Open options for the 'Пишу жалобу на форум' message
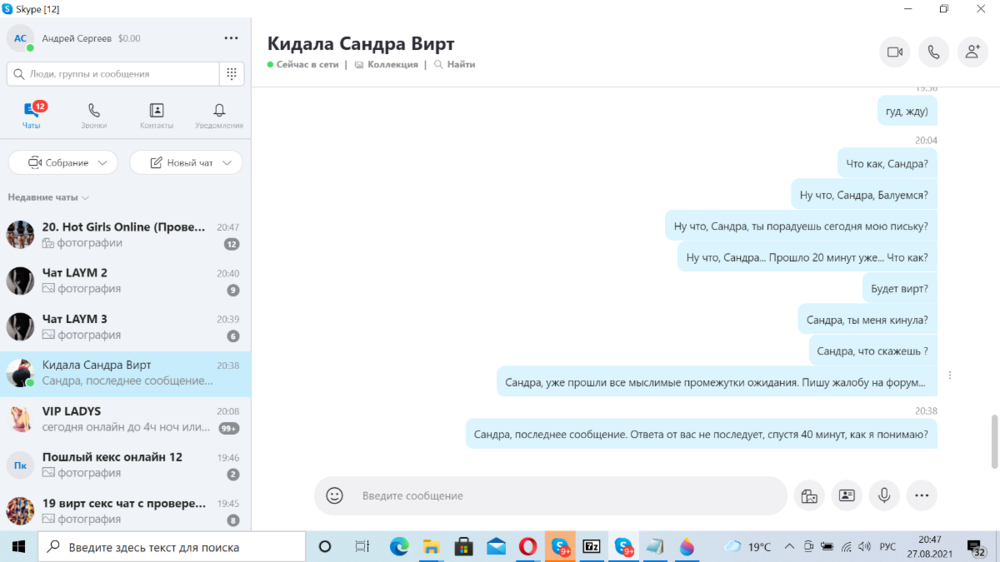The image size is (1000, 562). [x=950, y=376]
